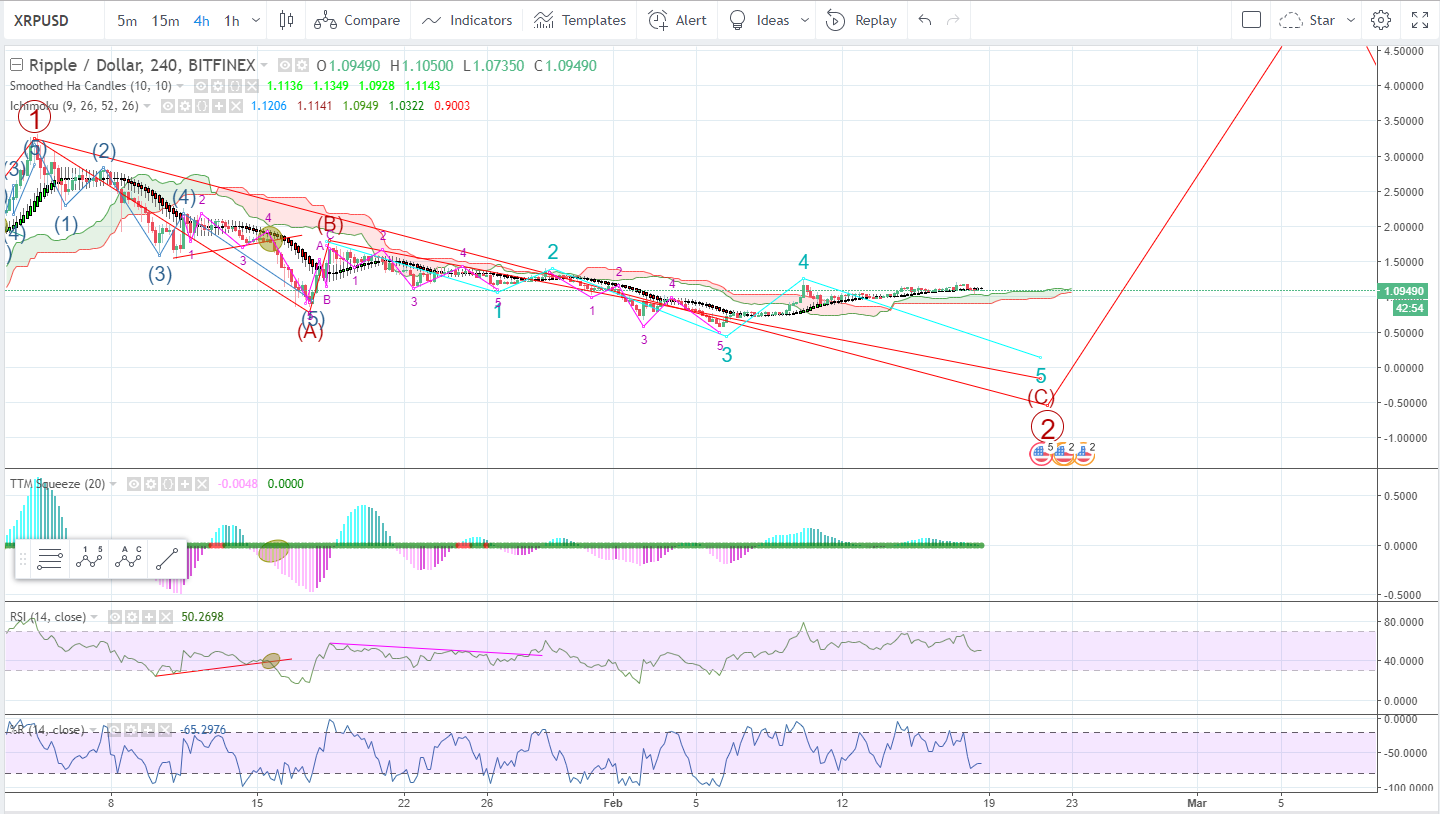This screenshot has height=814, width=1440.
Task: Open Ichimoku settings gear
Action: point(185,106)
